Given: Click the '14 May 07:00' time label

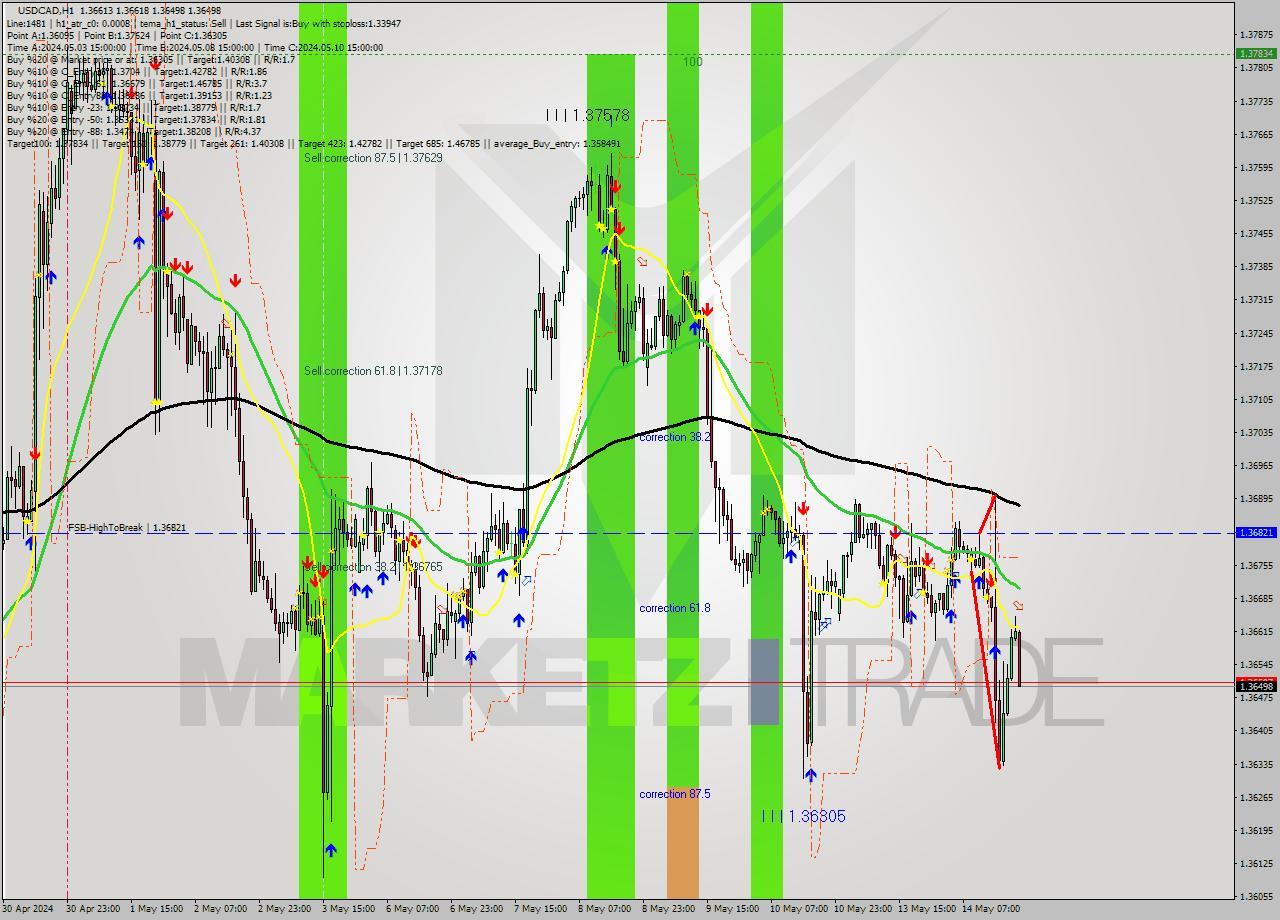Looking at the screenshot, I should 991,909.
